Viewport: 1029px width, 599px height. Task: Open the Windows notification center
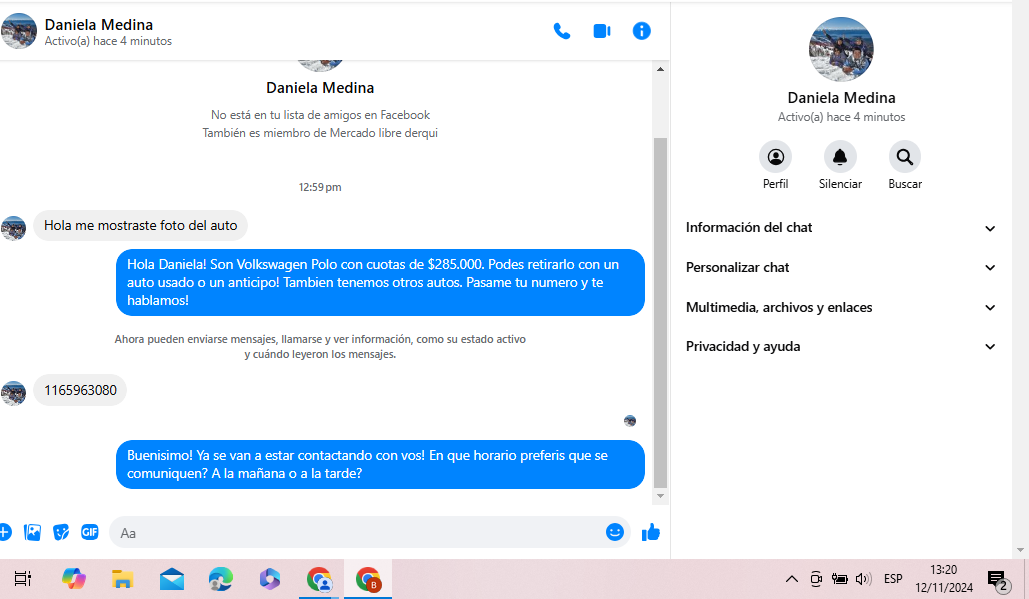pyautogui.click(x=997, y=579)
